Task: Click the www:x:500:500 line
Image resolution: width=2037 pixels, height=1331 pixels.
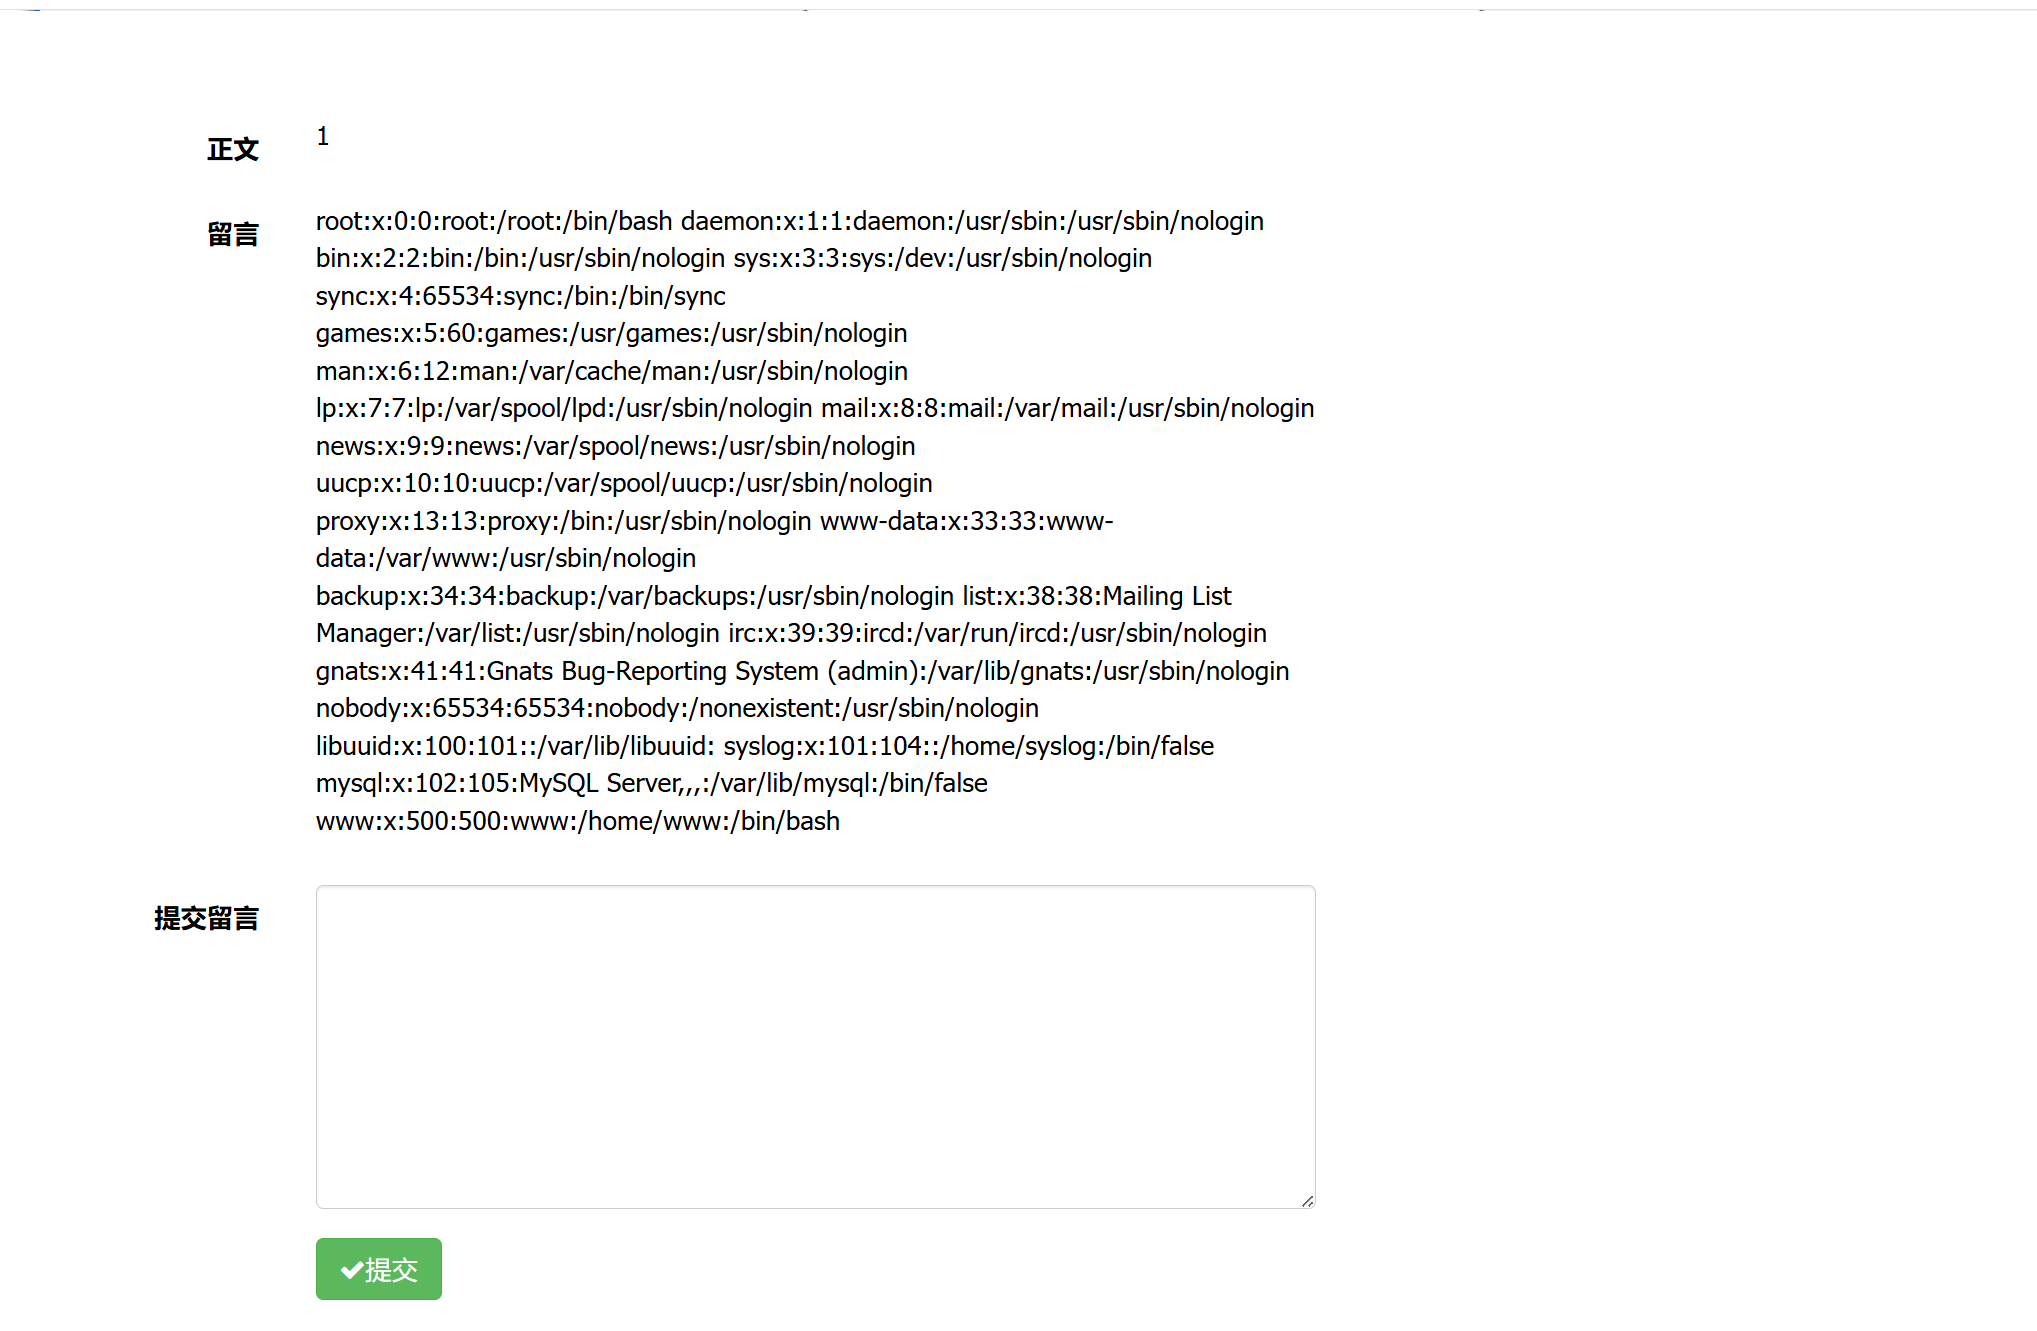Action: (577, 821)
